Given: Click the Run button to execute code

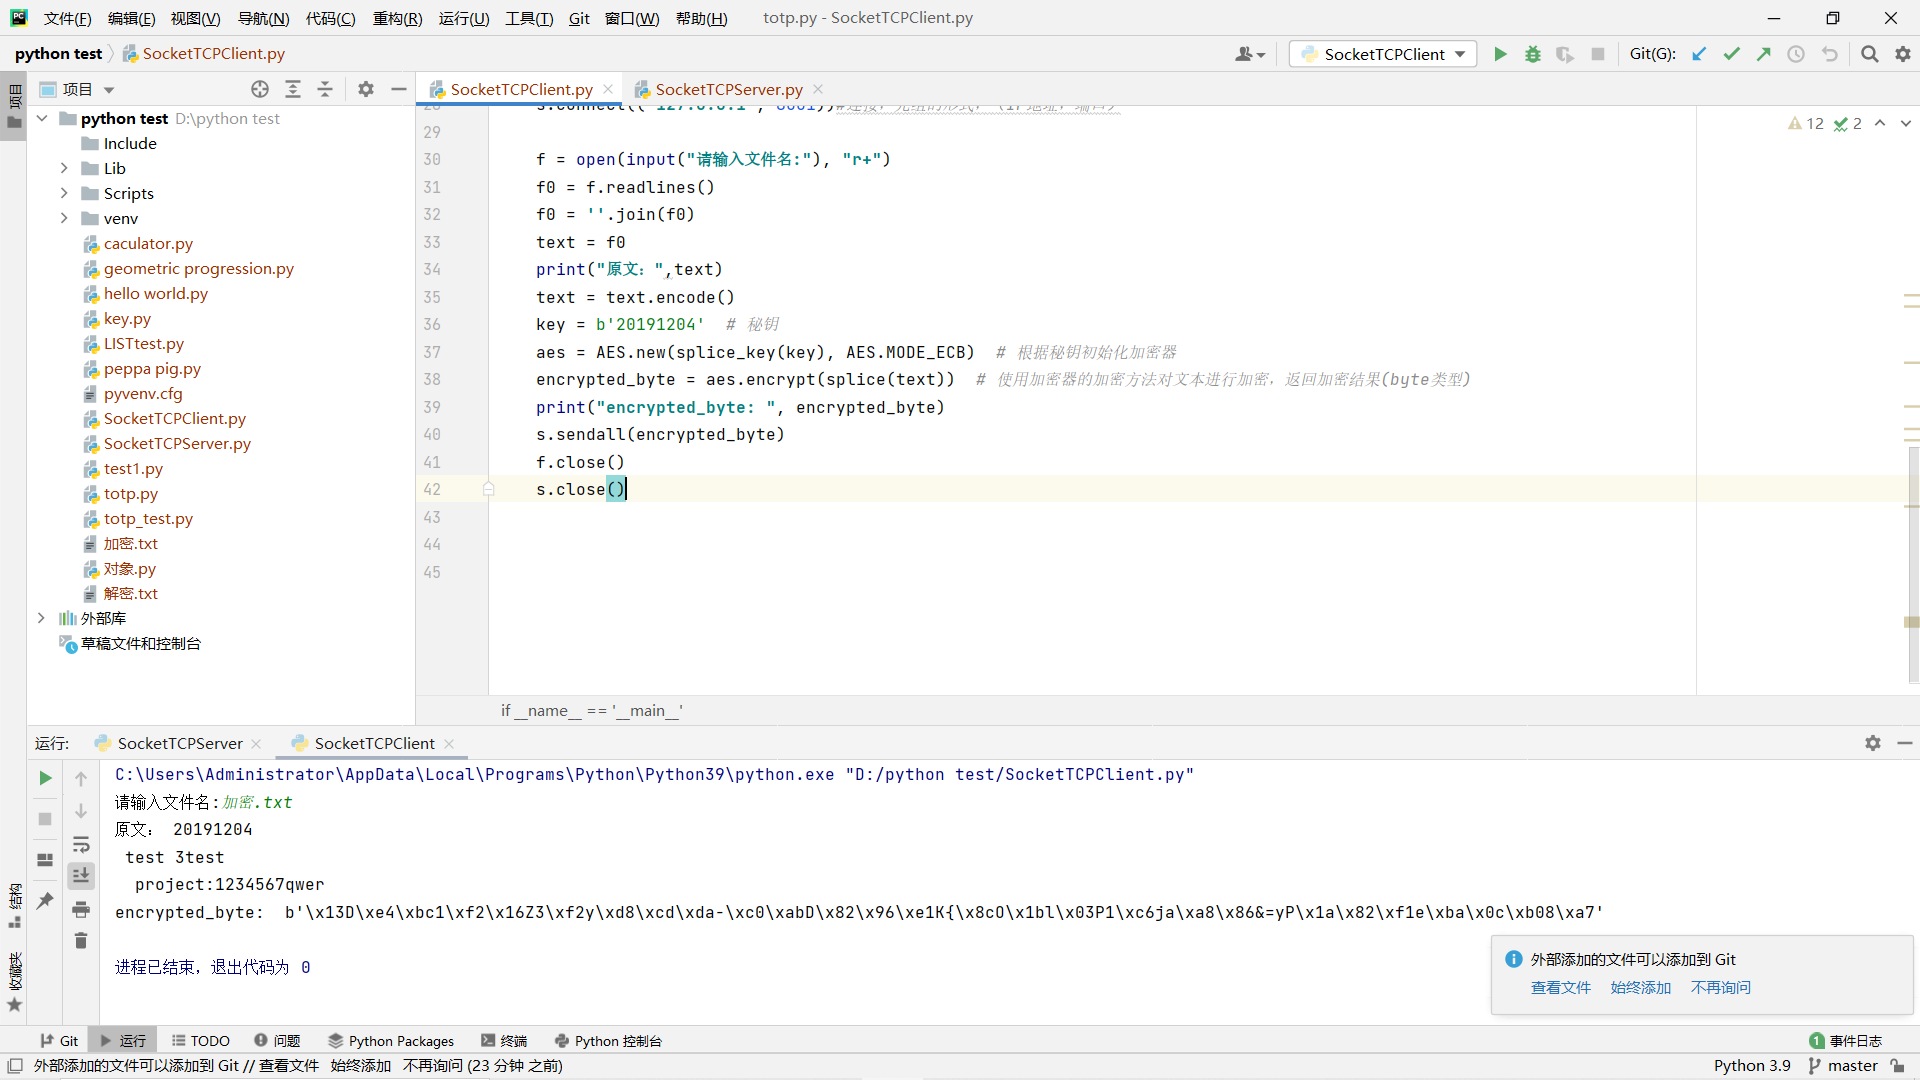Looking at the screenshot, I should click(1499, 53).
